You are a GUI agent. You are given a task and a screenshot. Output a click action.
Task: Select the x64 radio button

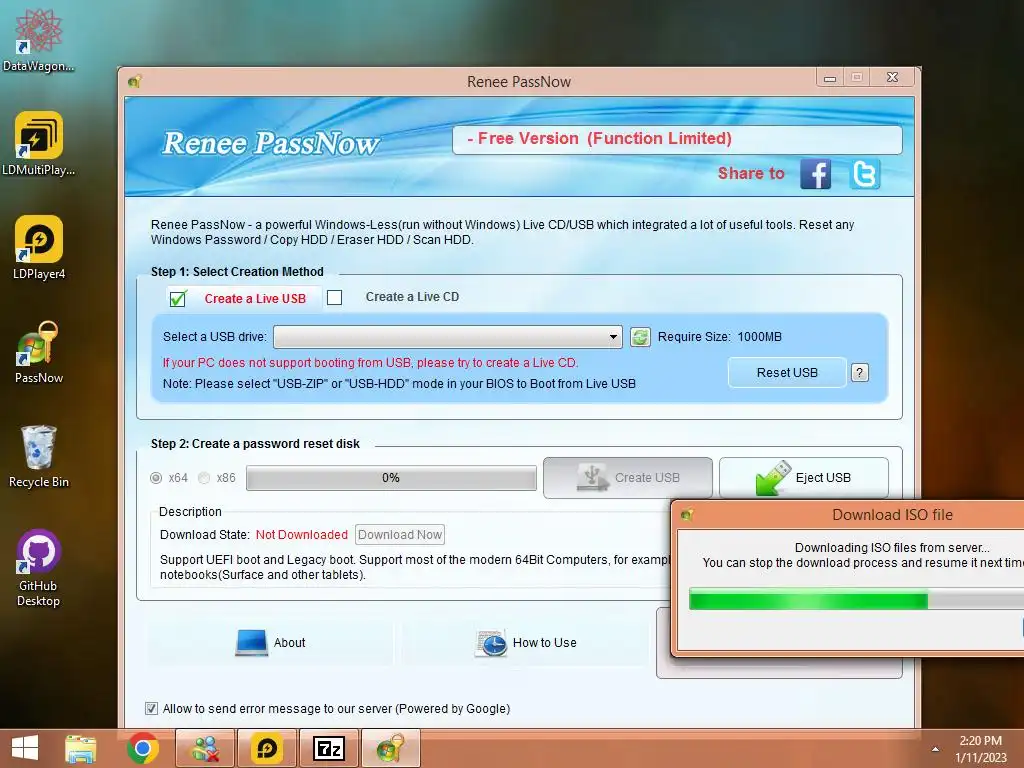tap(156, 478)
